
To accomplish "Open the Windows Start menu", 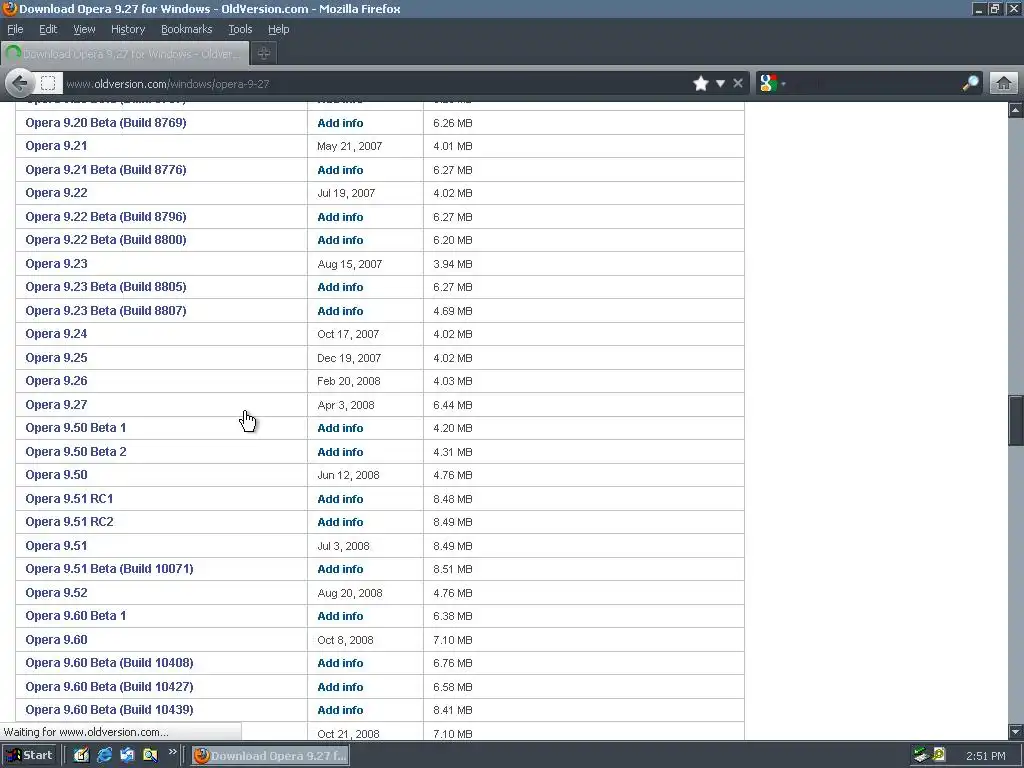I will tap(29, 756).
